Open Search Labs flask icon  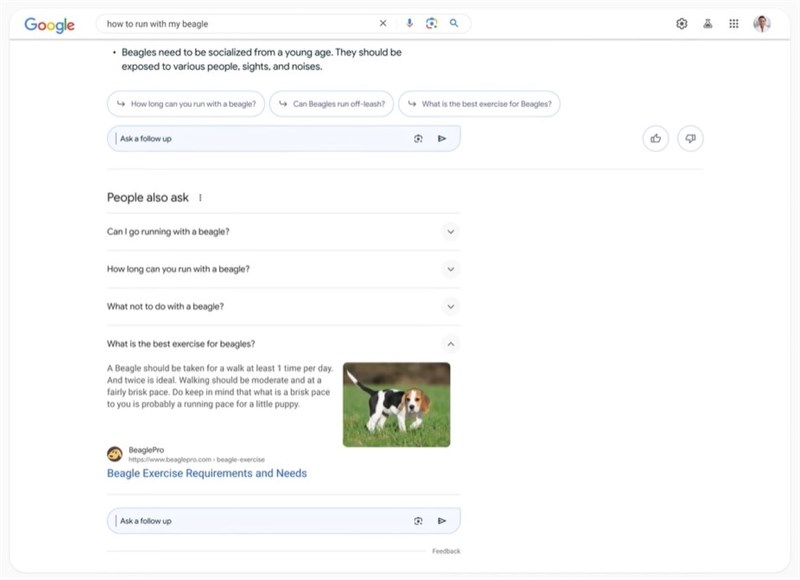708,24
